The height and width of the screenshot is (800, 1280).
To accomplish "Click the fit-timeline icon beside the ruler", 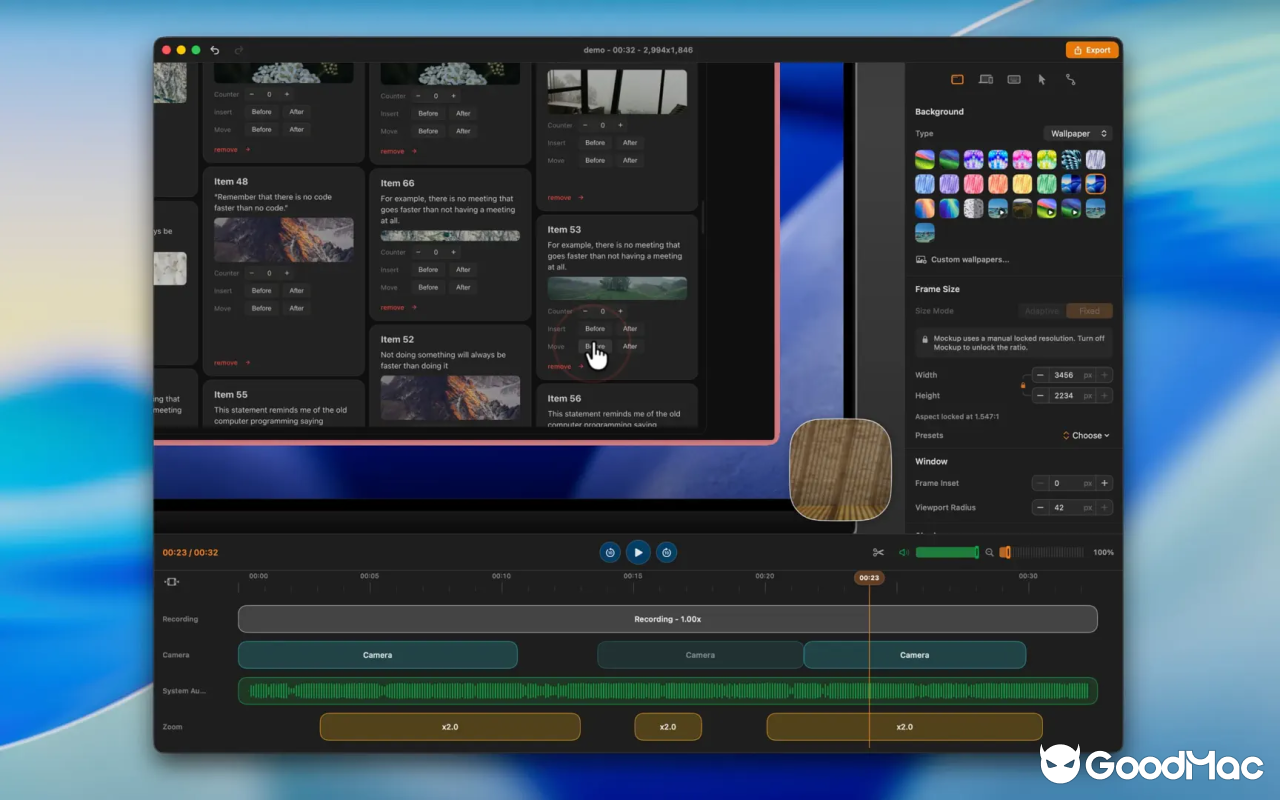I will point(172,582).
